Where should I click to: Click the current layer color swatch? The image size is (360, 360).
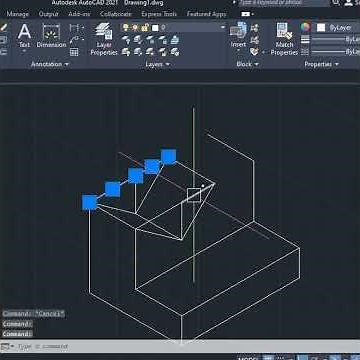[155, 28]
